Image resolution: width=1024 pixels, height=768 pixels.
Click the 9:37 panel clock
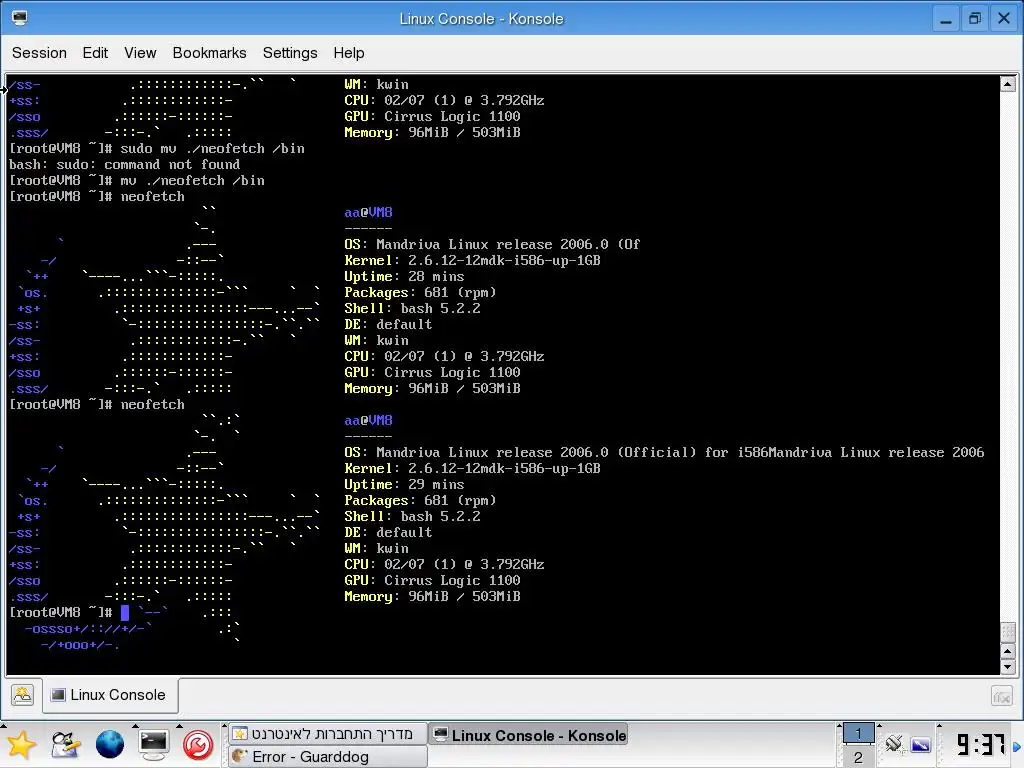(980, 744)
